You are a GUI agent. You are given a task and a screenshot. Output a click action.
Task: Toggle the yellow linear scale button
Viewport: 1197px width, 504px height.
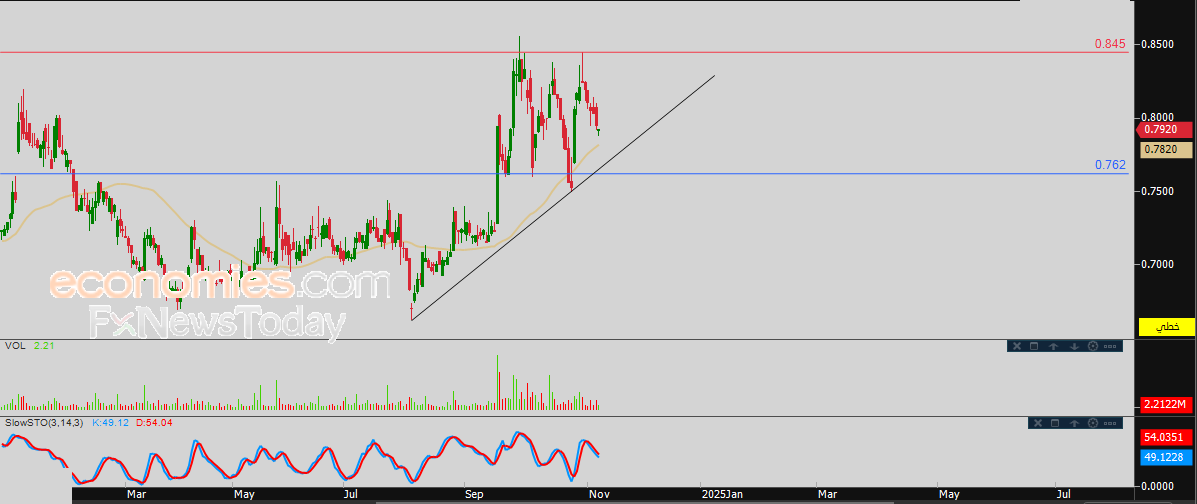pyautogui.click(x=1166, y=327)
